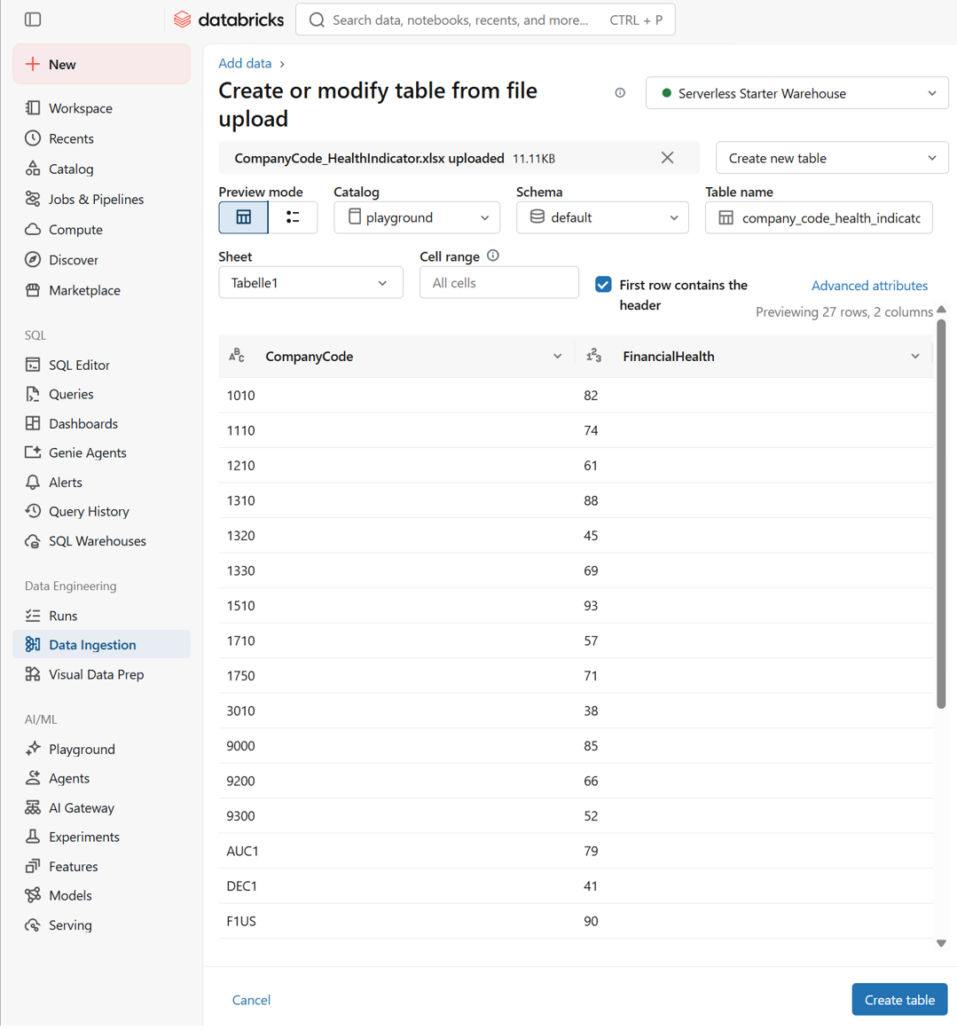
Task: Click the Alerts bell icon
Action: pyautogui.click(x=33, y=482)
